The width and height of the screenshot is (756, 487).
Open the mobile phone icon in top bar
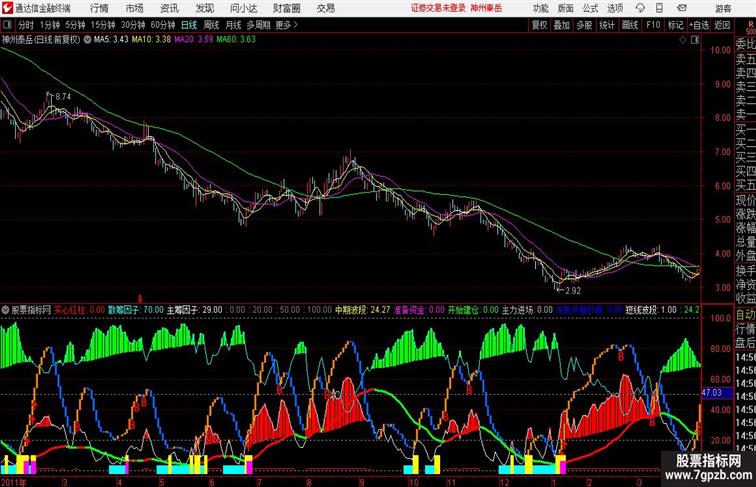tap(659, 8)
